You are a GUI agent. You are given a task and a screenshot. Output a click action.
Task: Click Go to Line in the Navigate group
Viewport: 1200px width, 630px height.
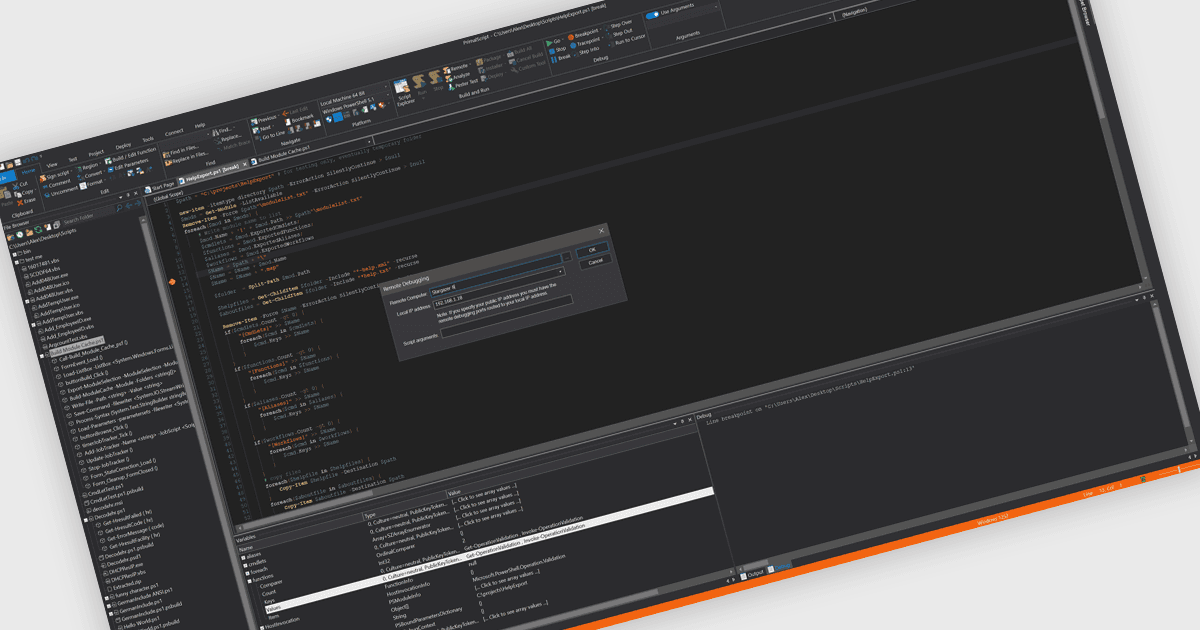[x=270, y=136]
